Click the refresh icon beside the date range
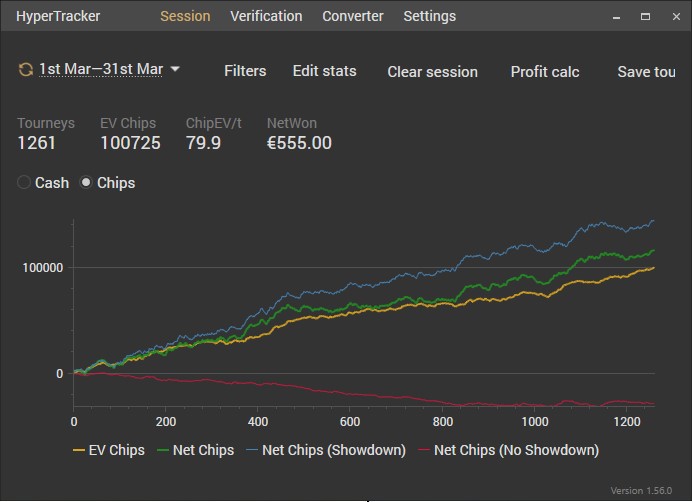The image size is (692, 502). pos(25,70)
